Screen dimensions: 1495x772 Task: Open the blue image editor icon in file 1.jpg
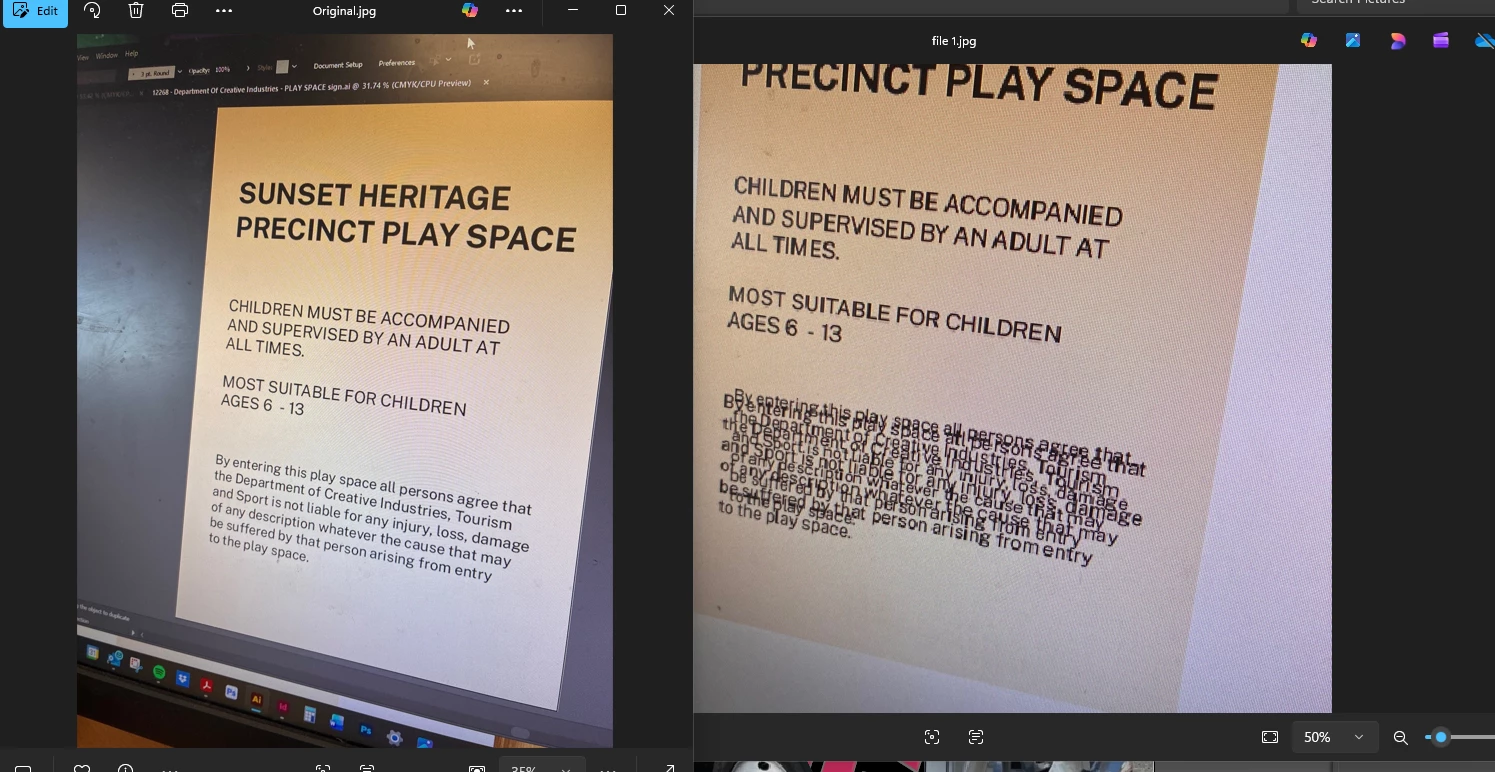pos(1353,40)
